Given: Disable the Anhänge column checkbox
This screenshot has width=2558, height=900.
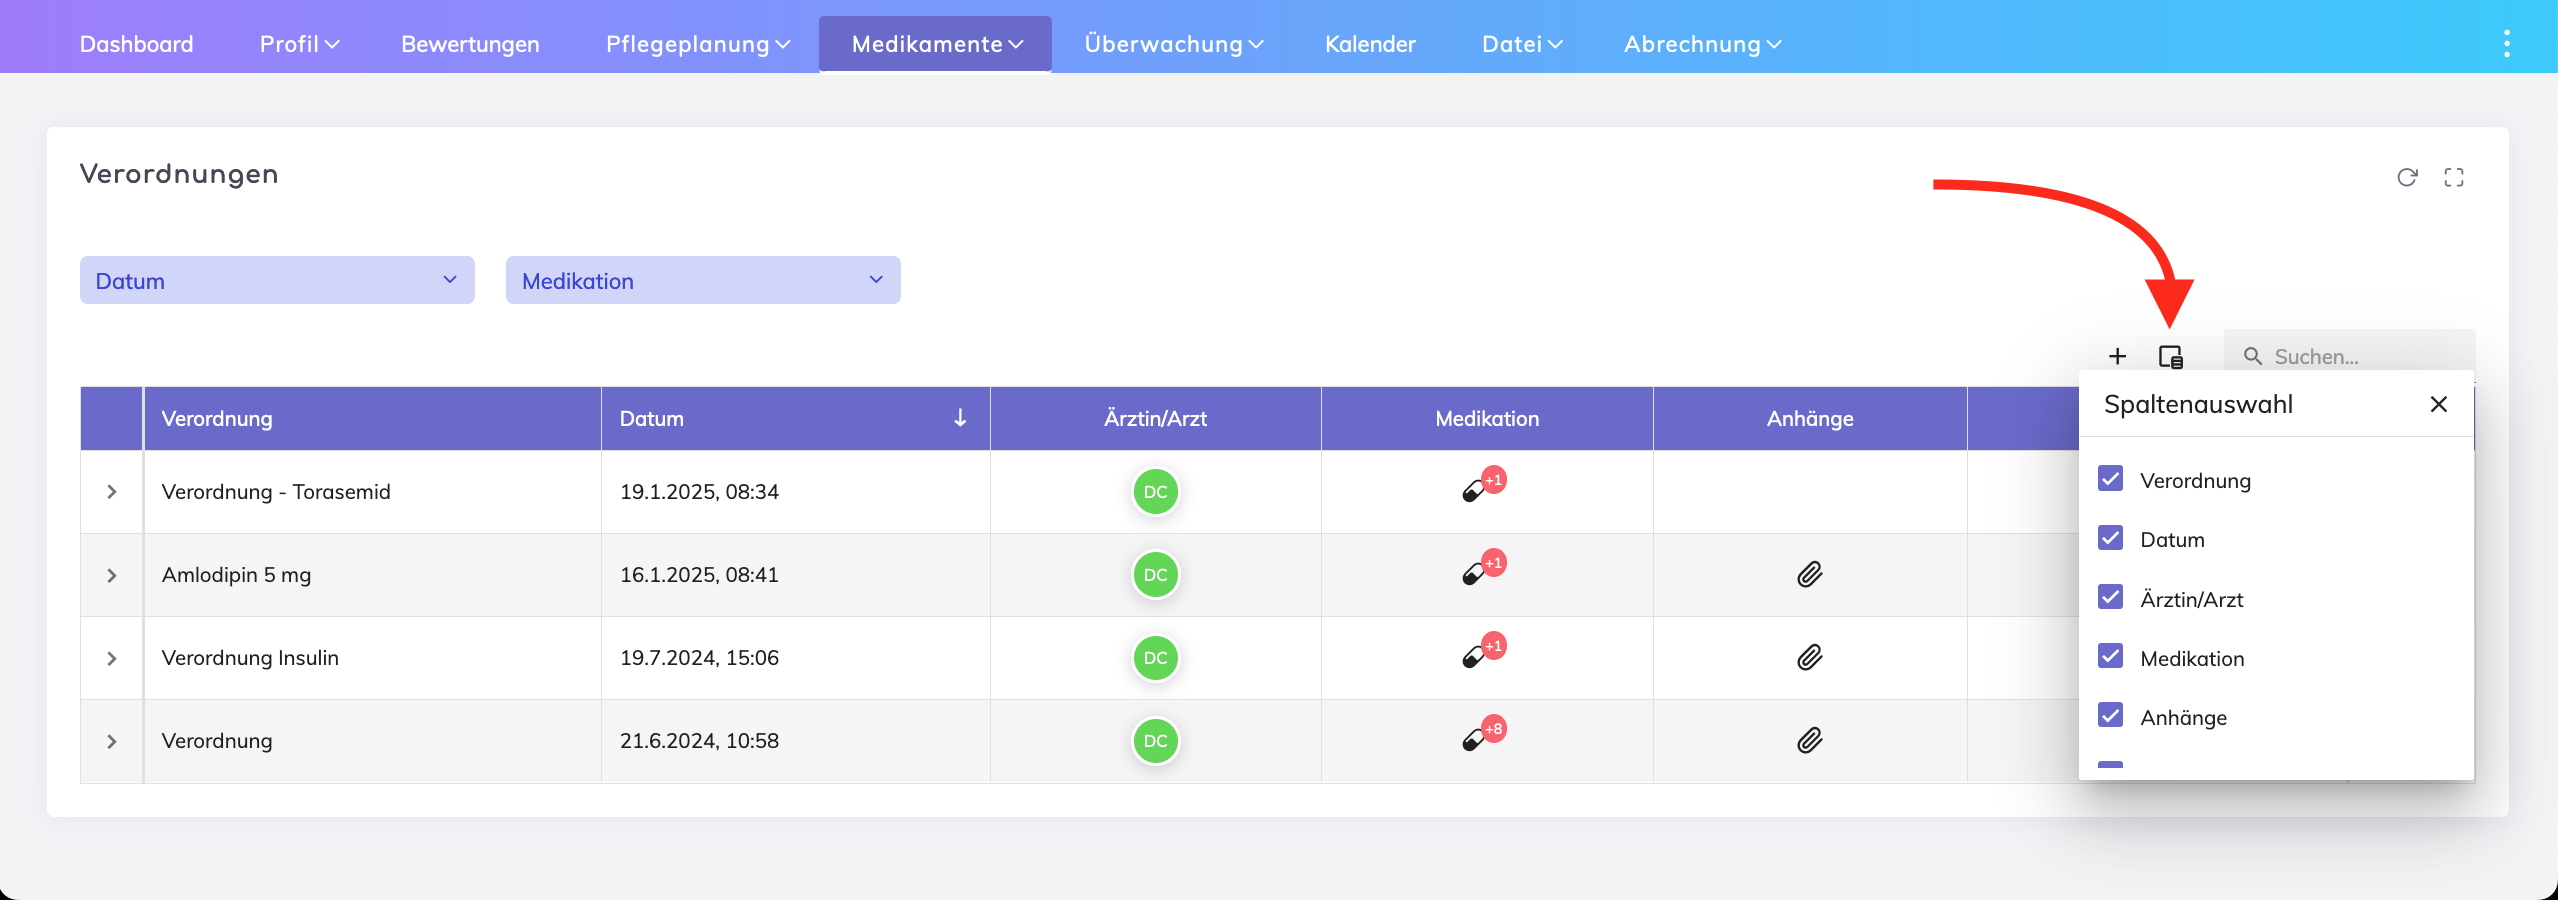Looking at the screenshot, I should pos(2111,716).
